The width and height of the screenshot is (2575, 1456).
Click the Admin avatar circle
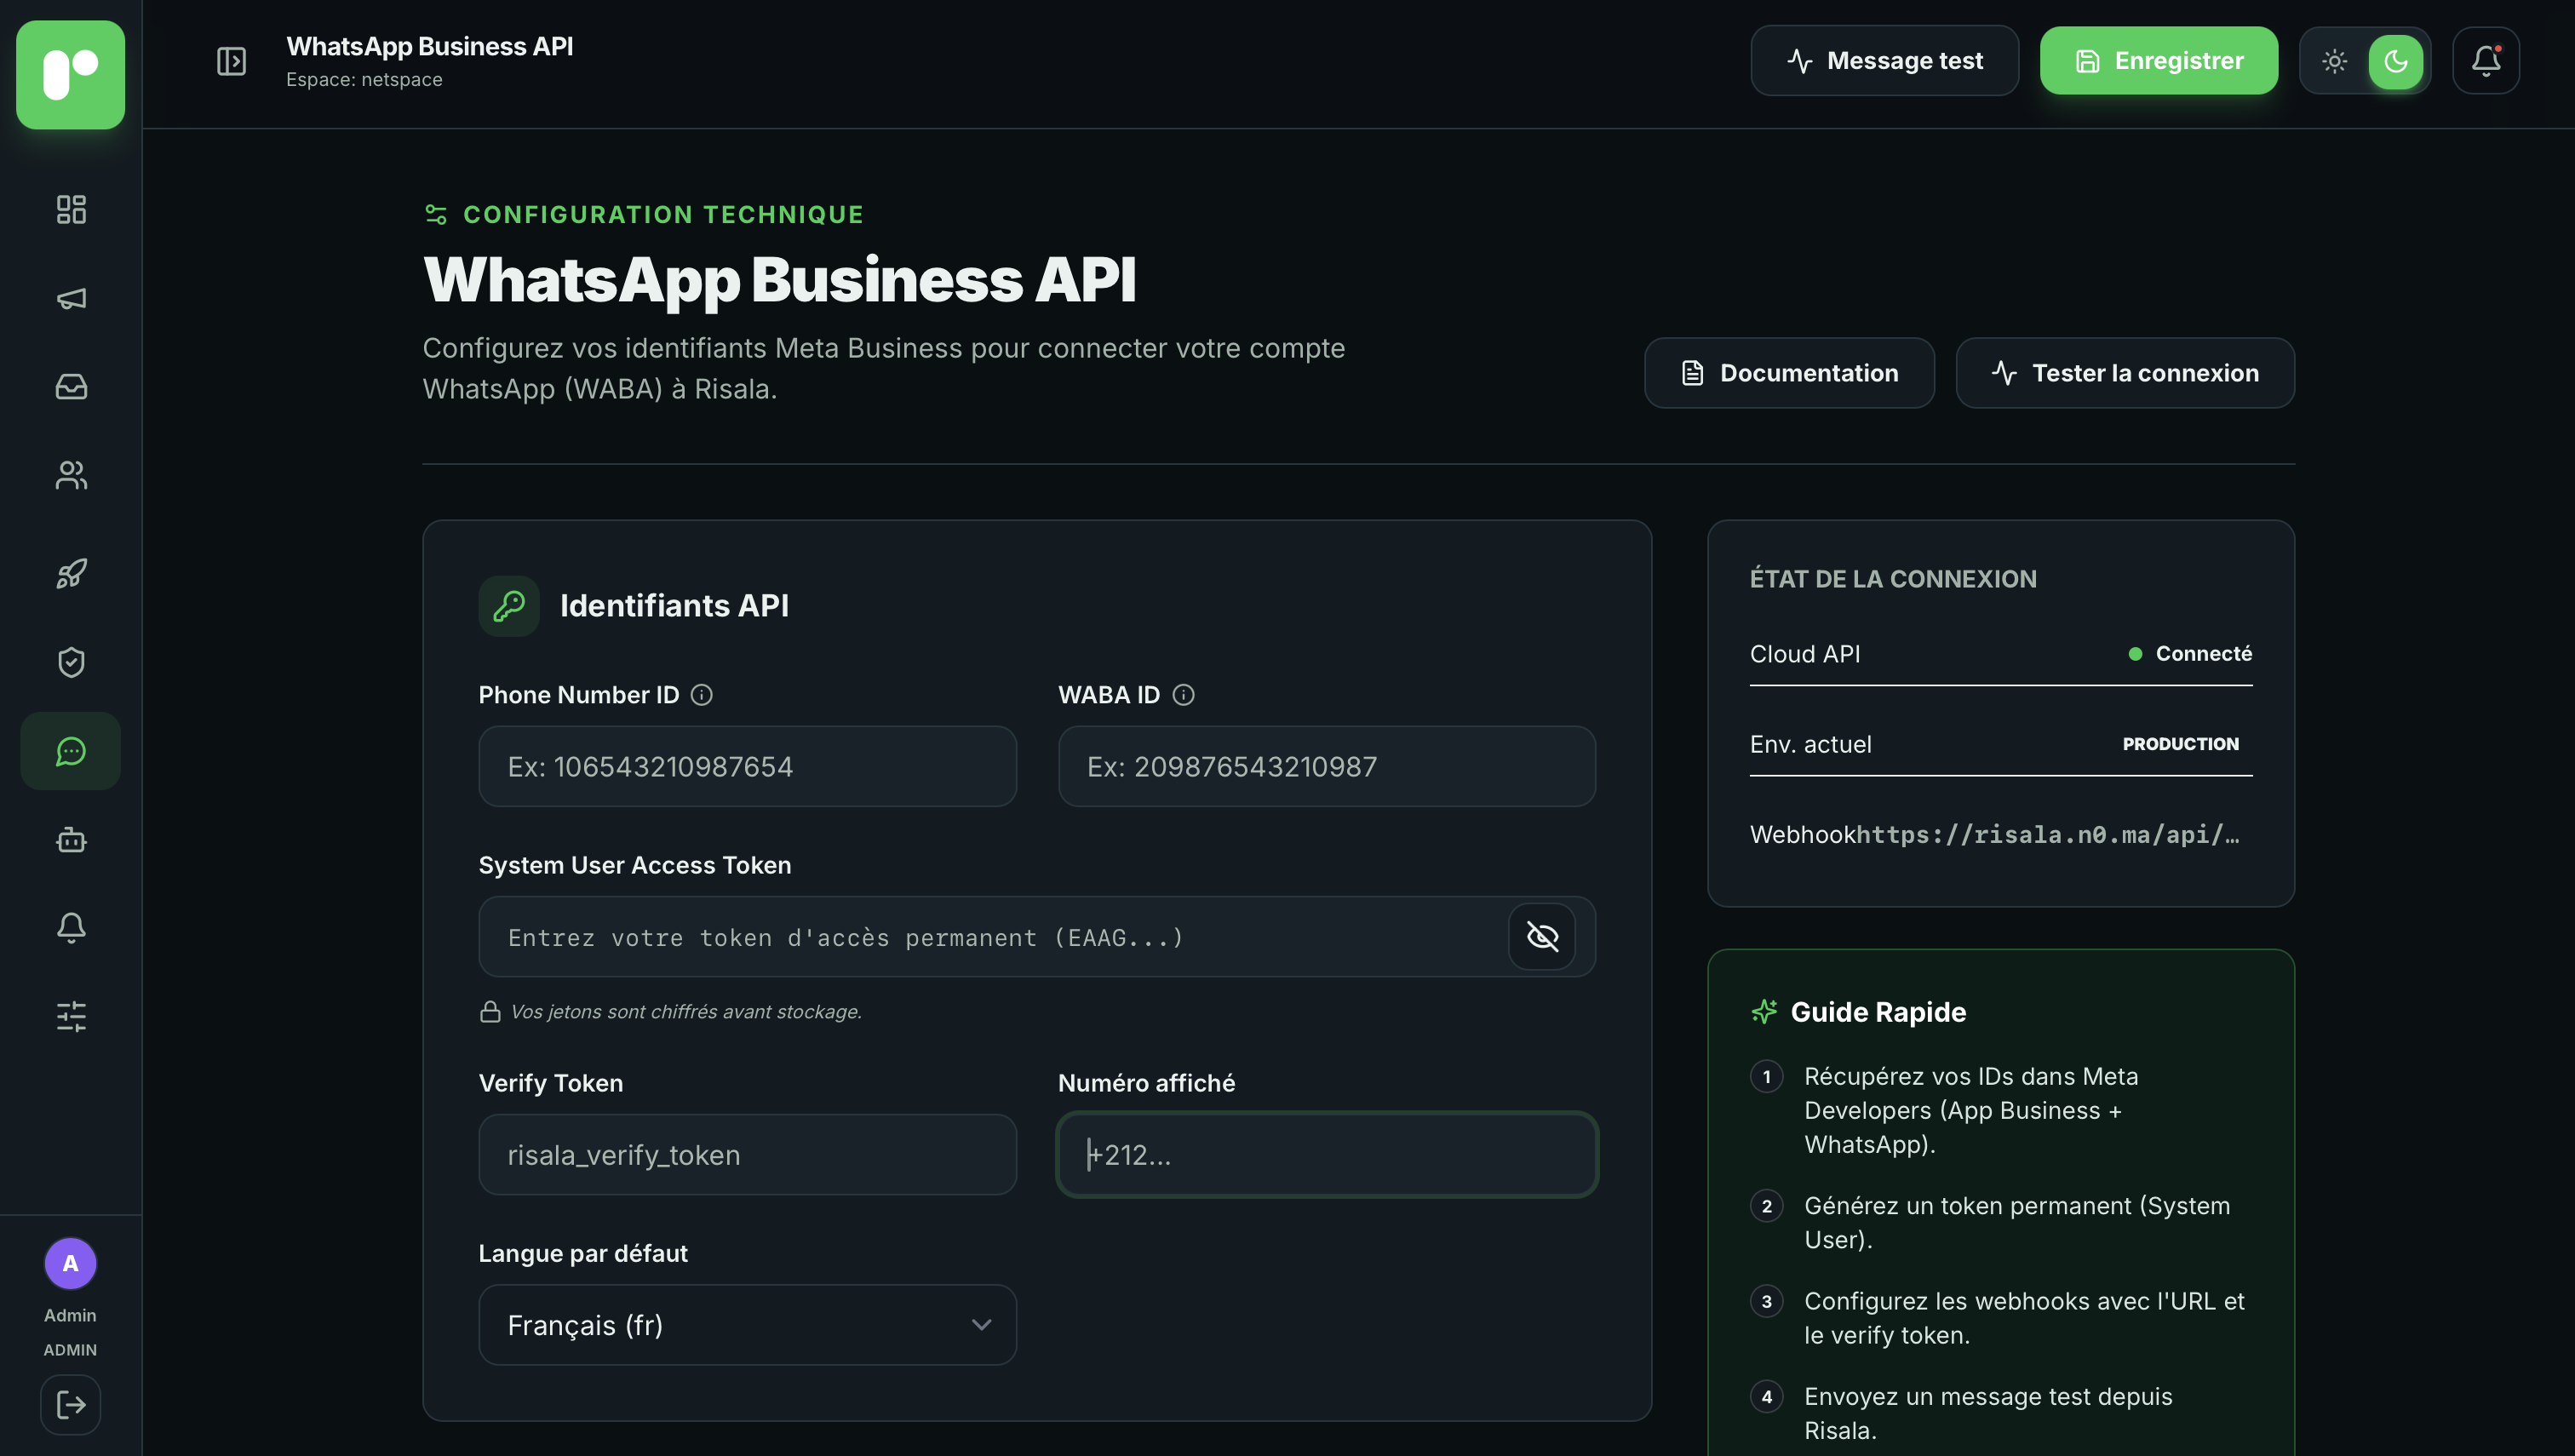(x=71, y=1264)
